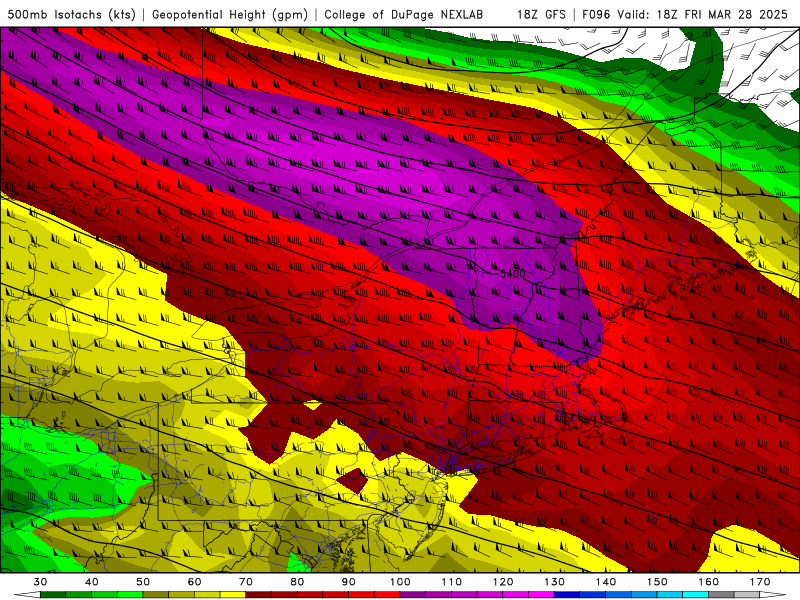Viewport: 800px width, 600px height.
Task: Click the color scale label '150'
Action: [x=657, y=582]
